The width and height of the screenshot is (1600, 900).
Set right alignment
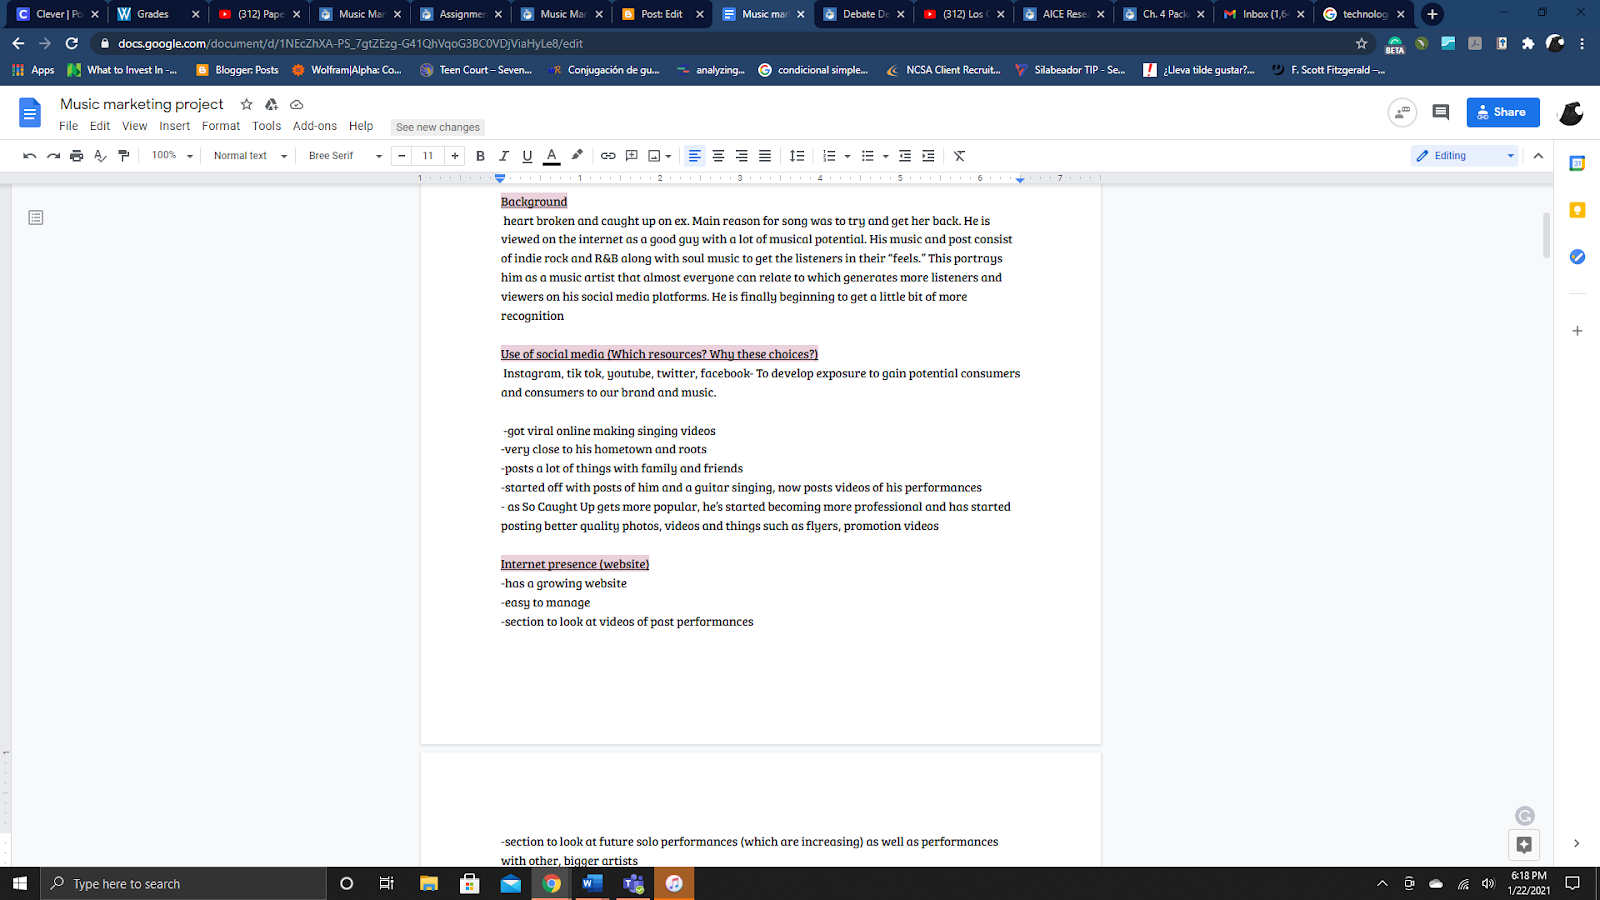point(741,156)
